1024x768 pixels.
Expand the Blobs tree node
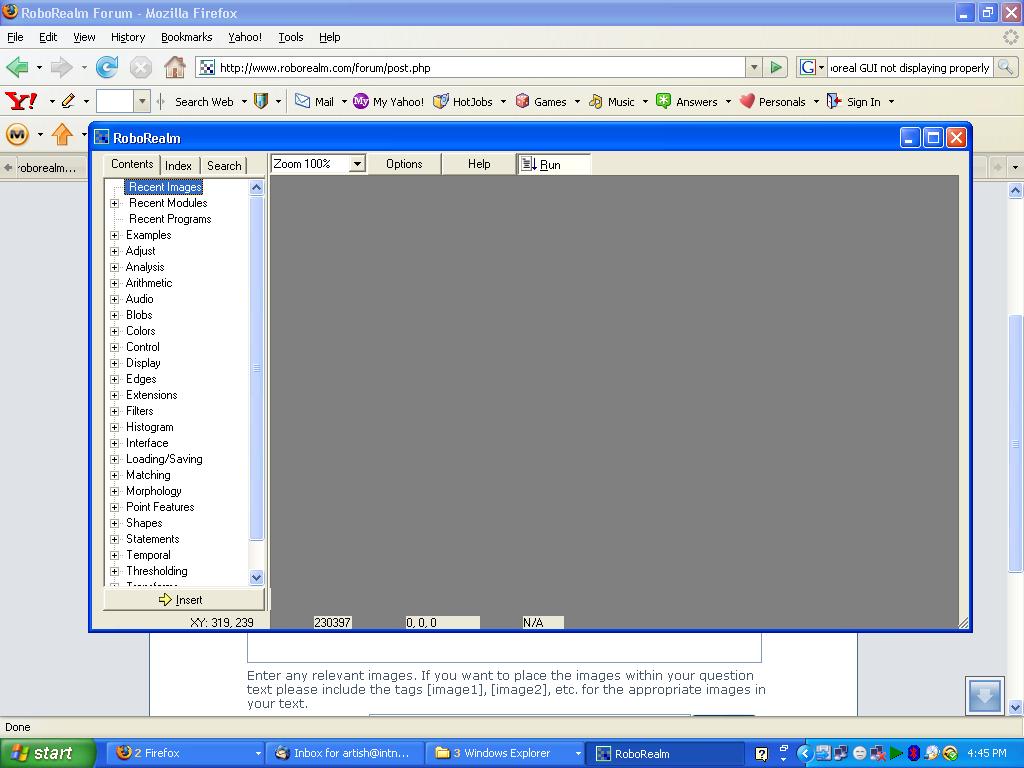click(x=115, y=315)
